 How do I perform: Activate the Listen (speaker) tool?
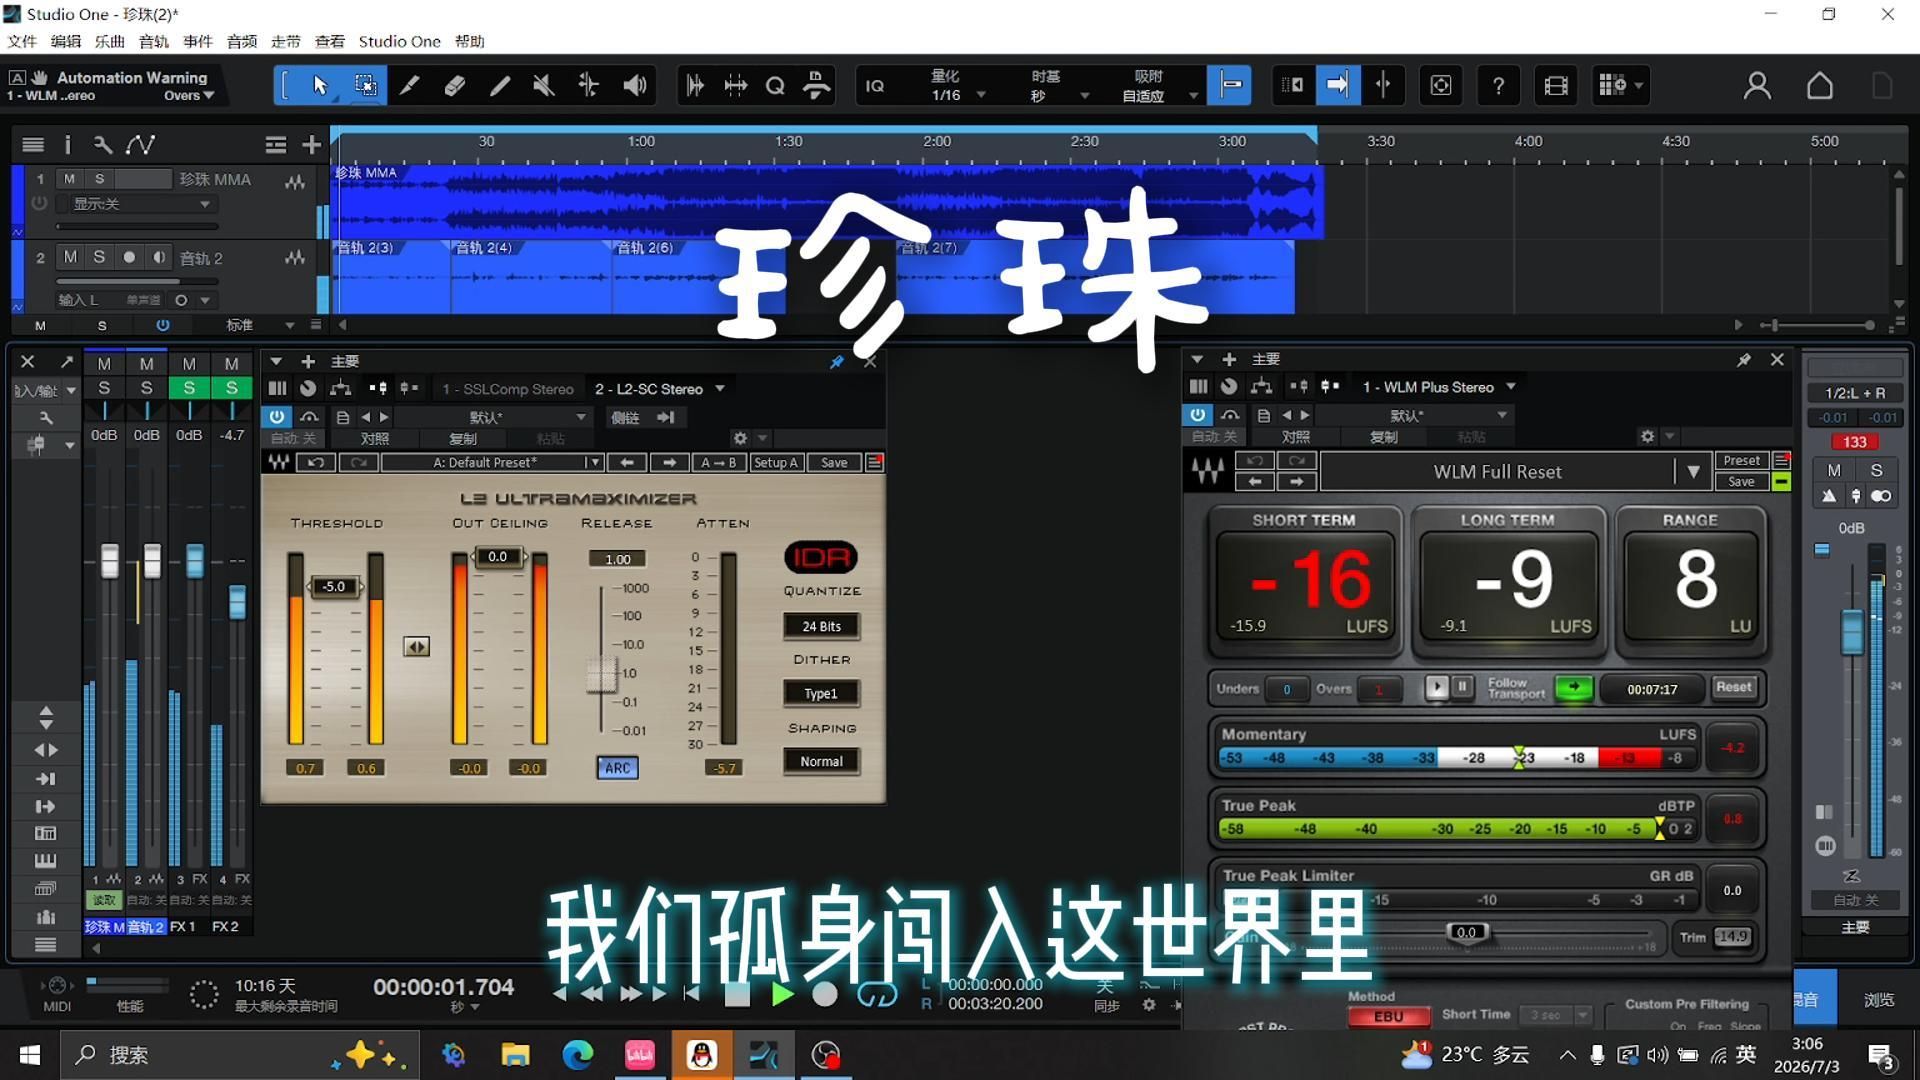point(635,86)
